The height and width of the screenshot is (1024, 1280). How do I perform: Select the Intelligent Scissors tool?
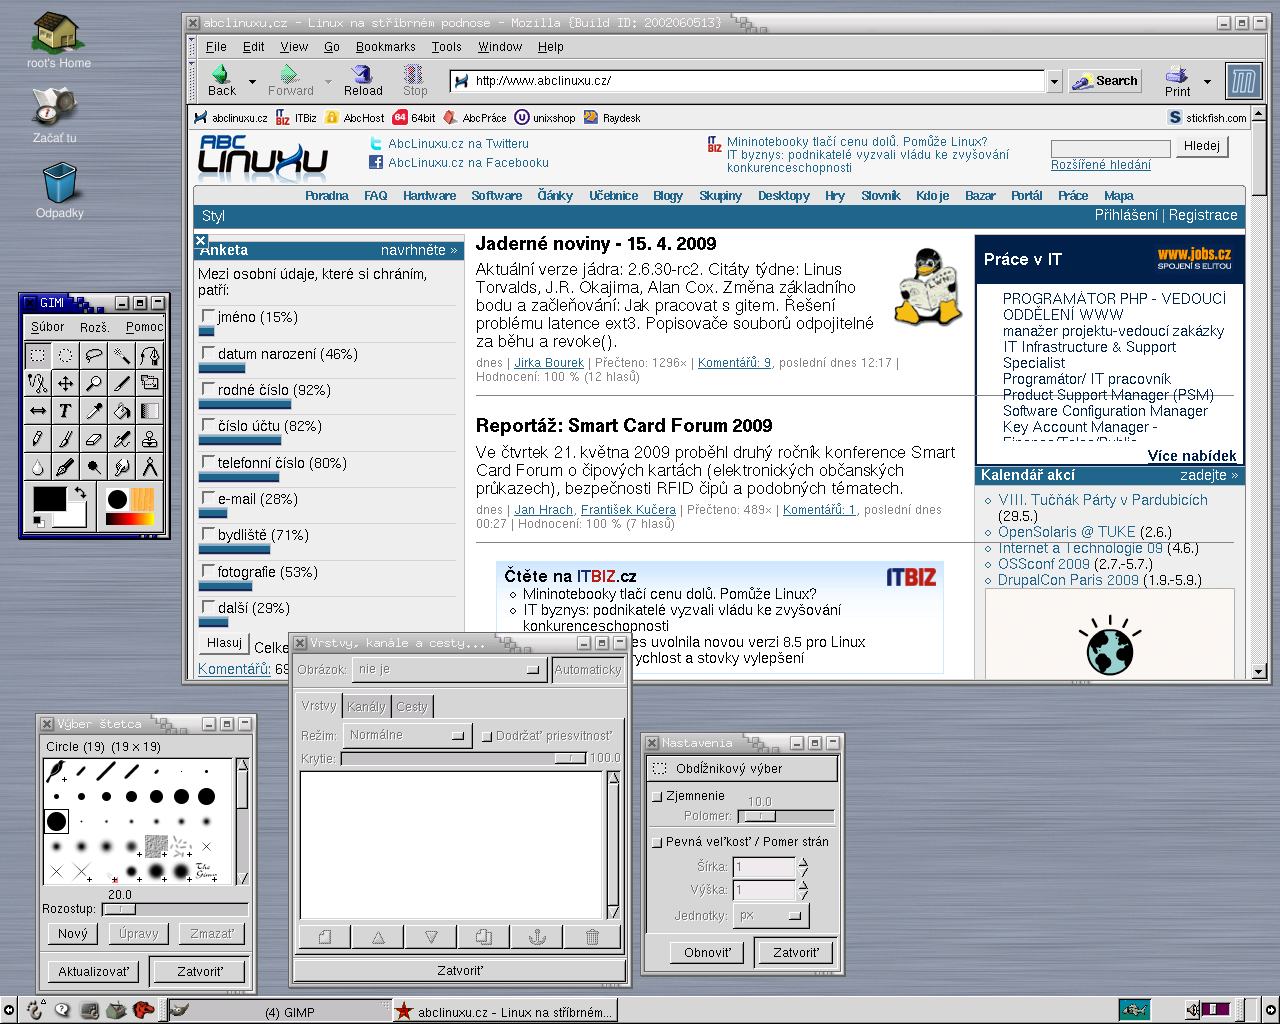point(37,383)
